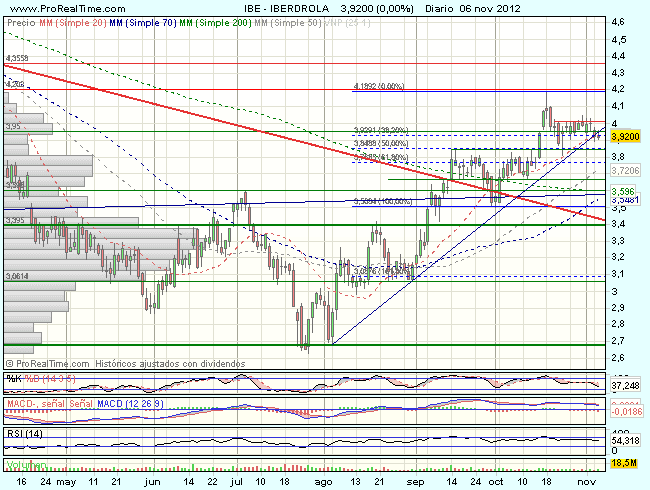Click the ago date axis label

[323, 482]
